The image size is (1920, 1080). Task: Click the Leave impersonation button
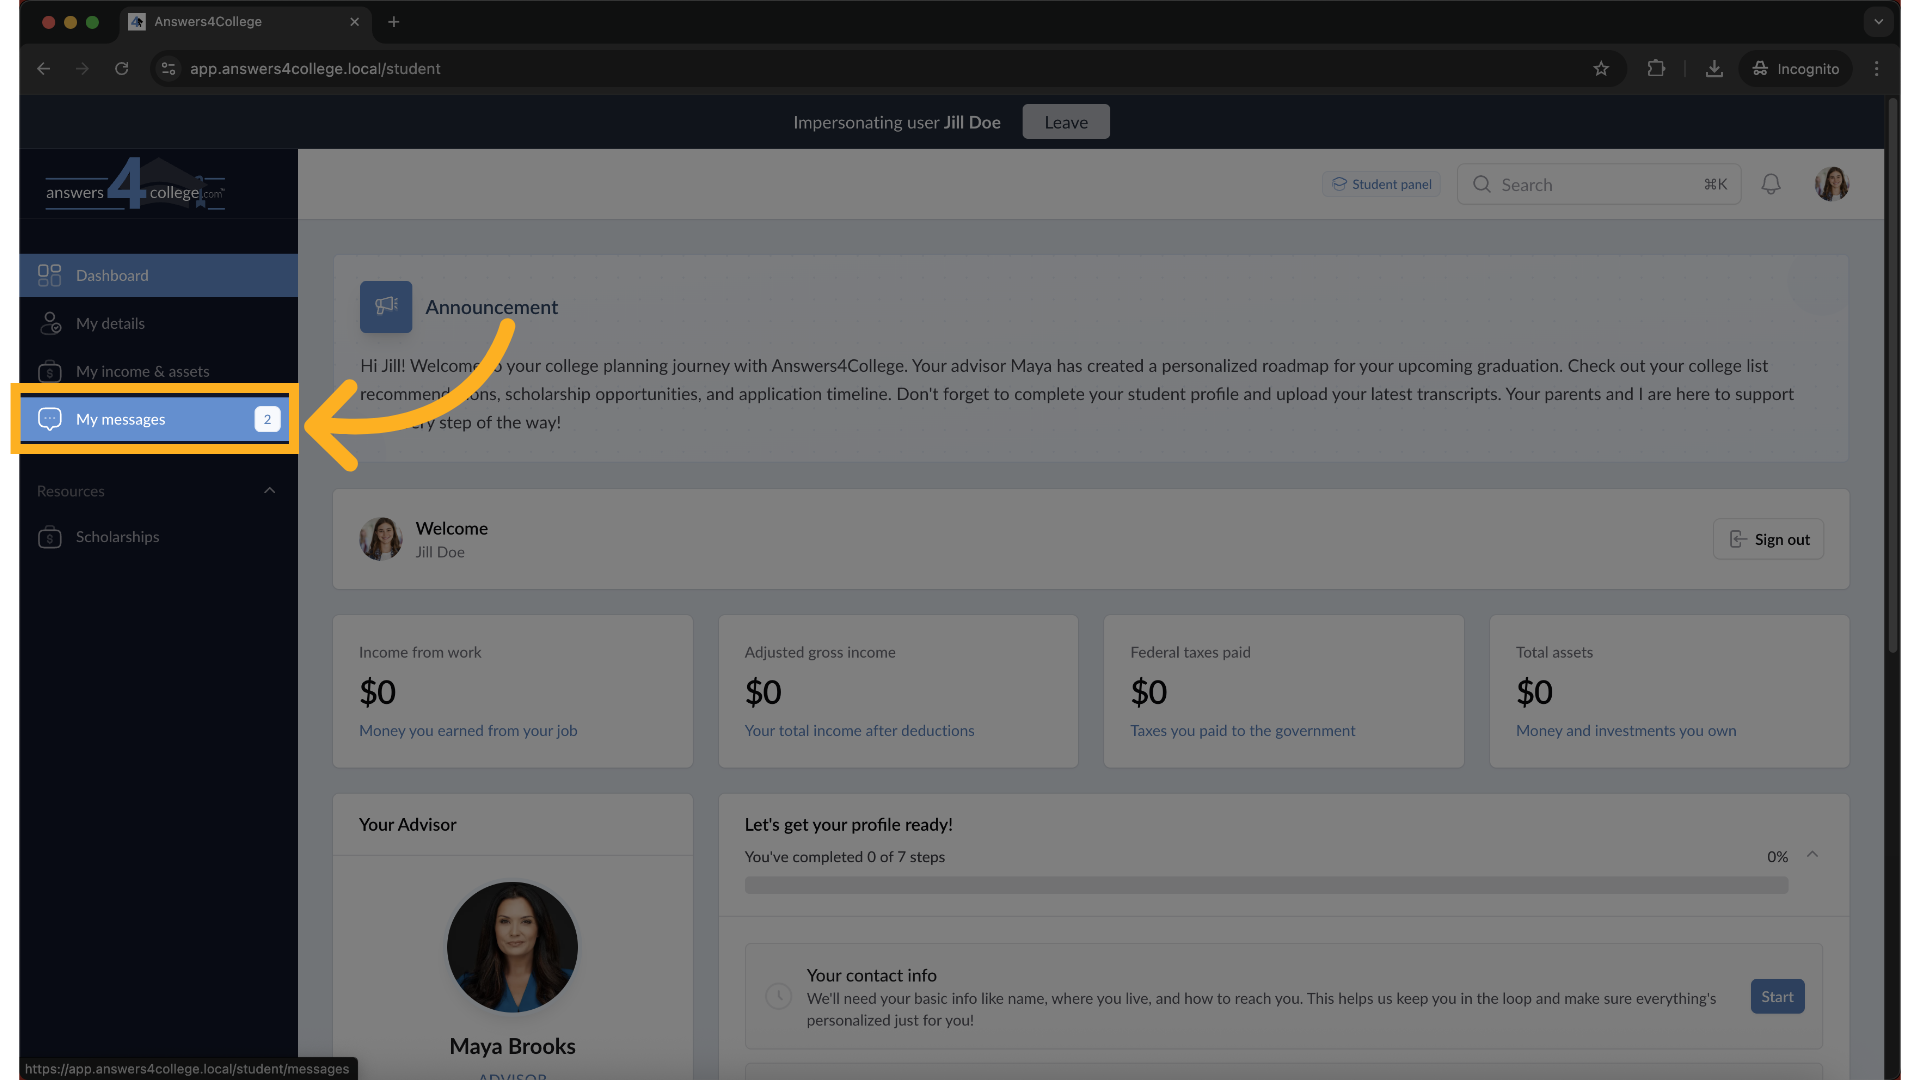click(1065, 122)
